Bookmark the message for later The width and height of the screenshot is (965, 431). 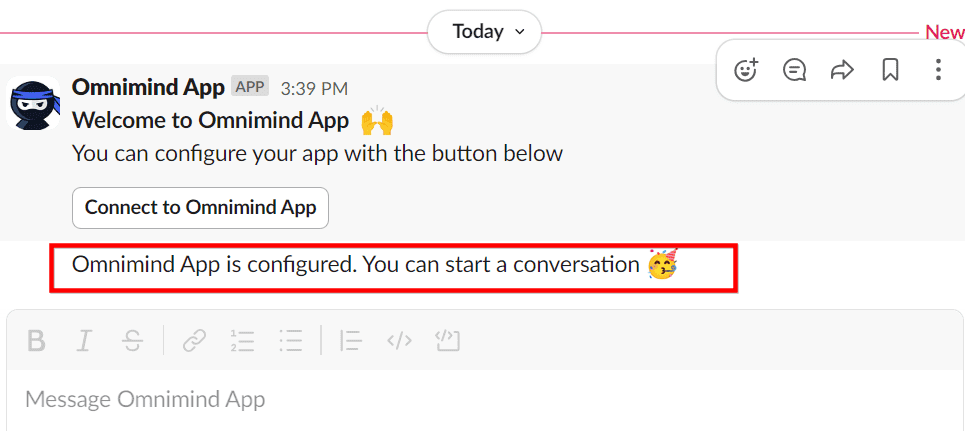(890, 70)
